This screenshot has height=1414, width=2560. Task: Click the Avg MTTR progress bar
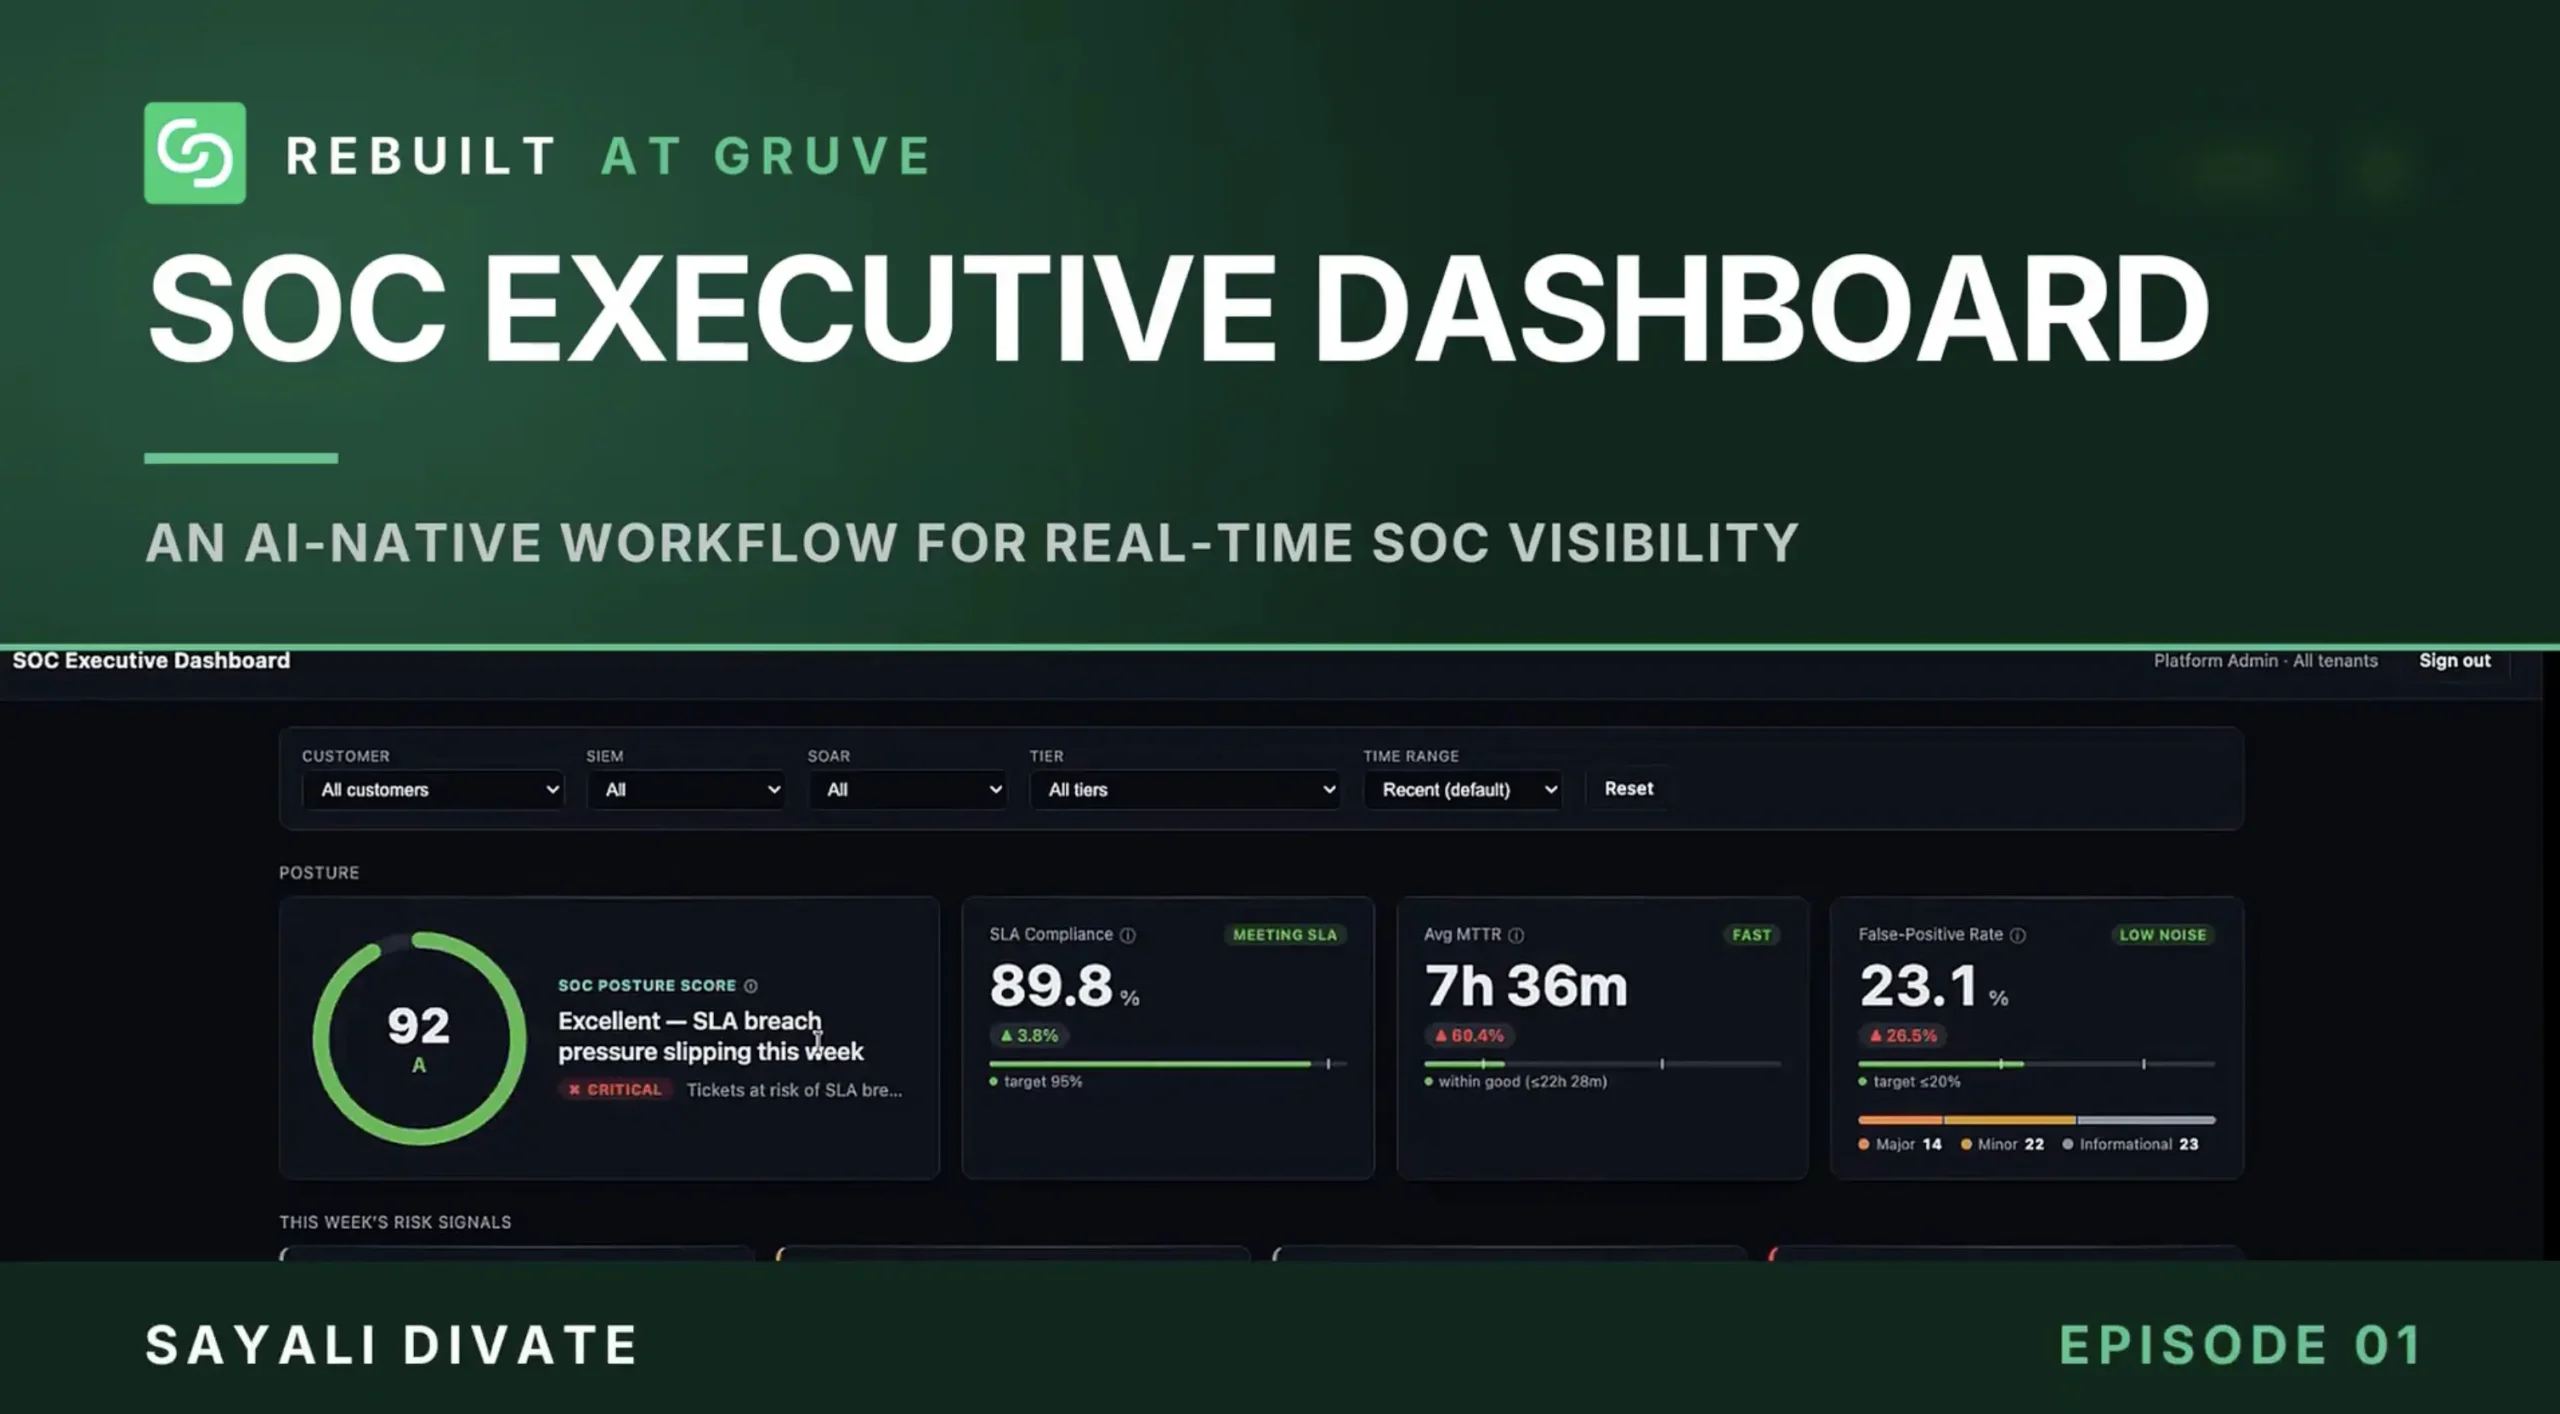pyautogui.click(x=1602, y=1064)
